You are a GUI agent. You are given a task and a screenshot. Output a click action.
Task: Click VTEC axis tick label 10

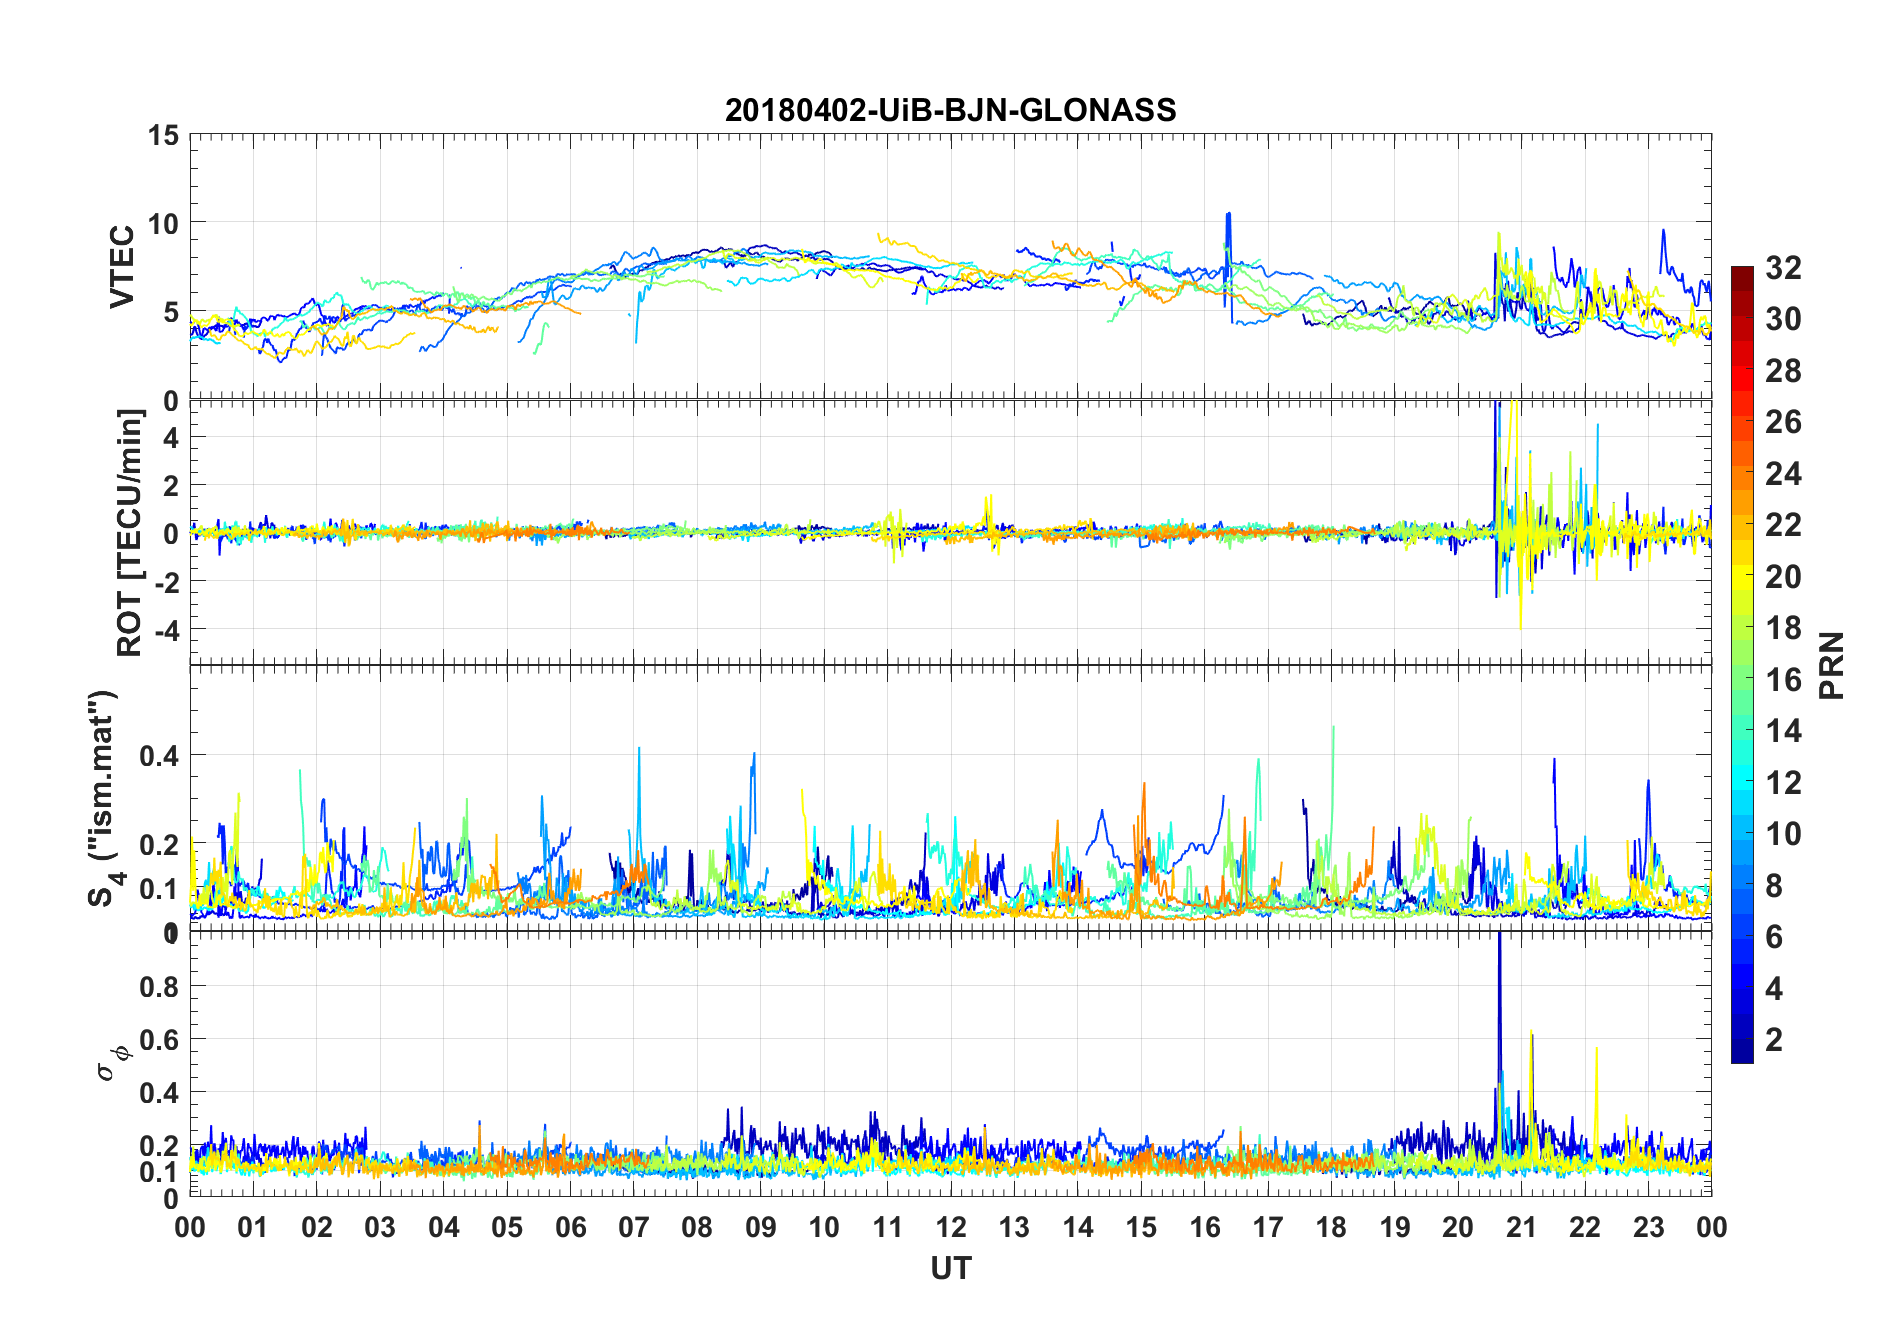163,223
